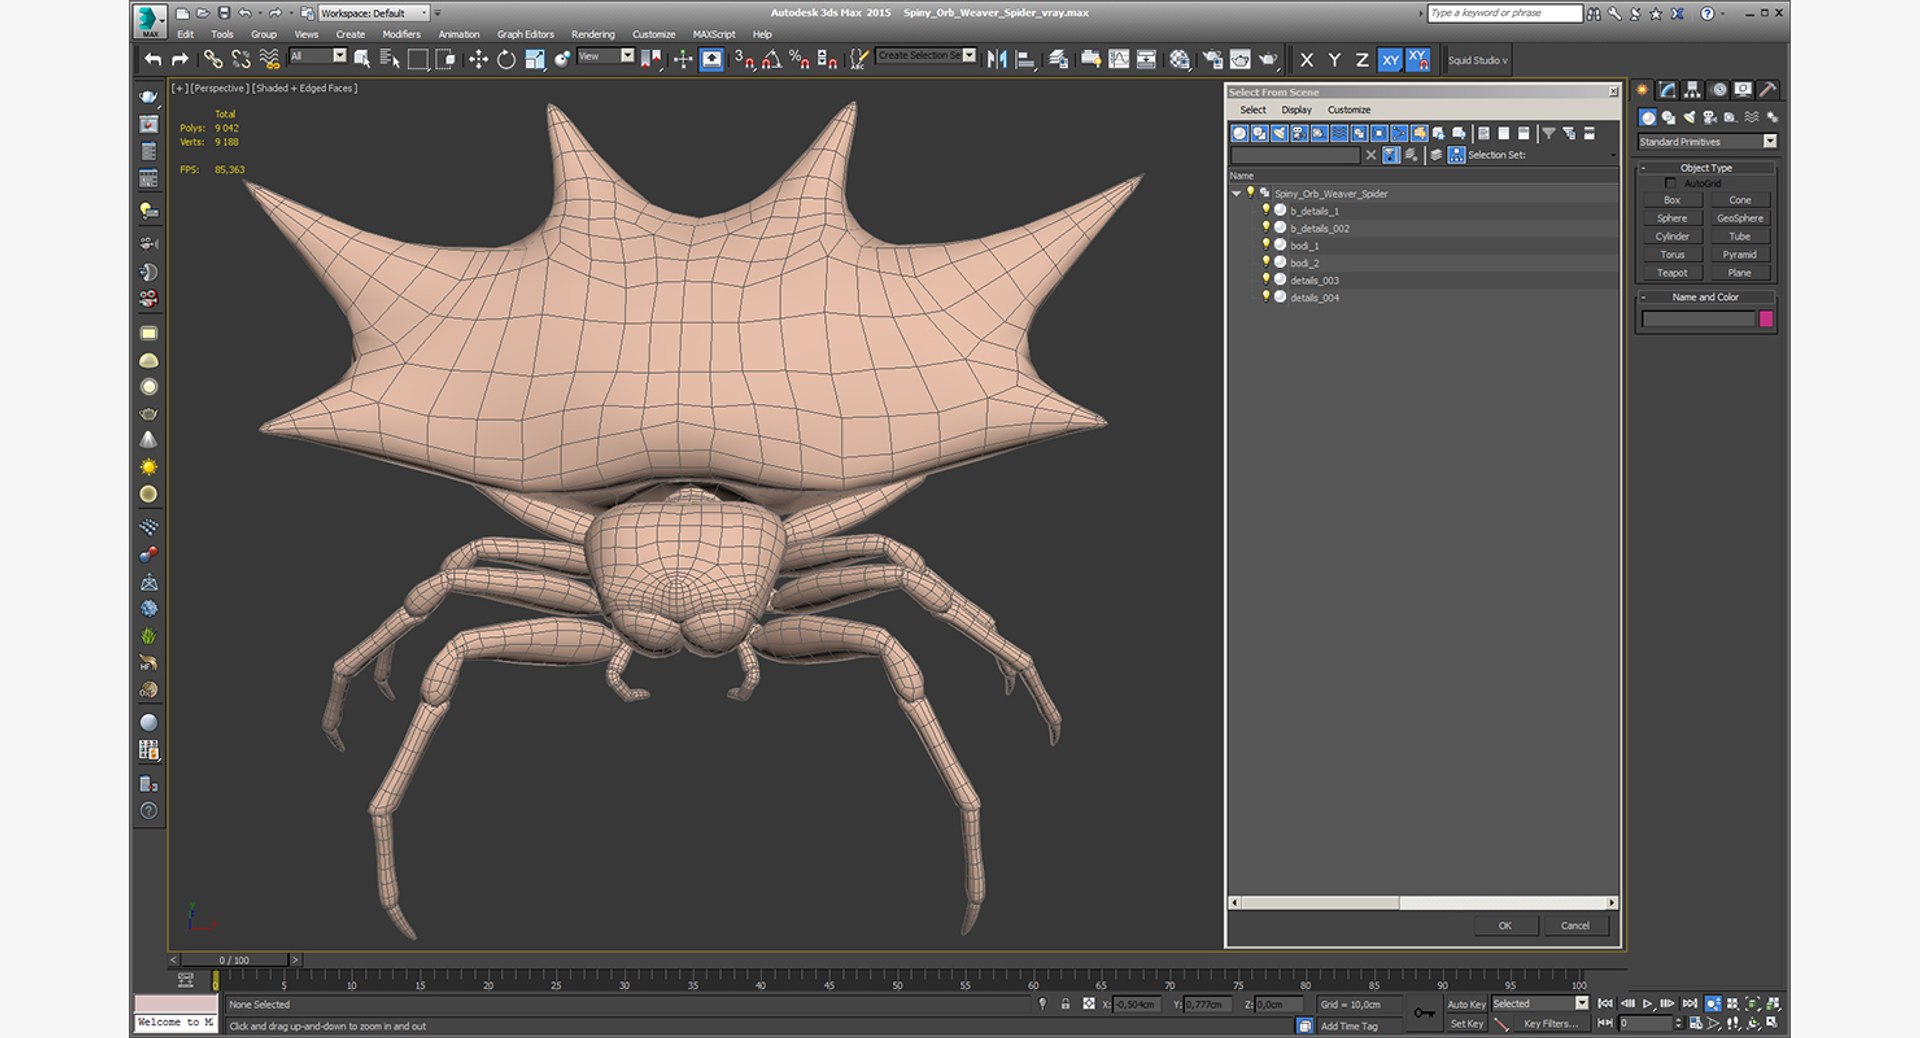Switch to Hierarchy command panel tab
The width and height of the screenshot is (1920, 1038).
(1692, 90)
